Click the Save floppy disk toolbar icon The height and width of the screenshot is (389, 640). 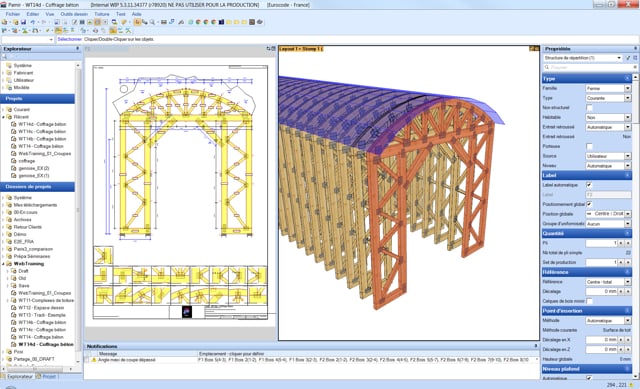click(23, 22)
